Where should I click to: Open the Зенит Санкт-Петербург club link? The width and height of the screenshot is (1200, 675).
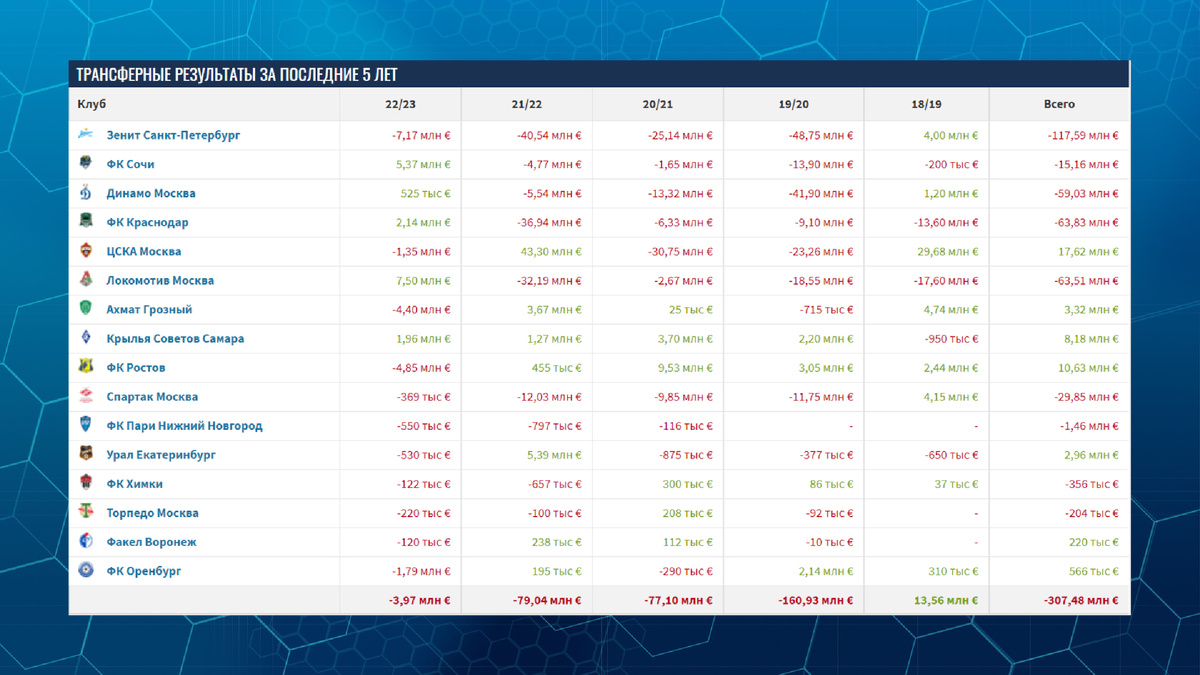coord(173,135)
